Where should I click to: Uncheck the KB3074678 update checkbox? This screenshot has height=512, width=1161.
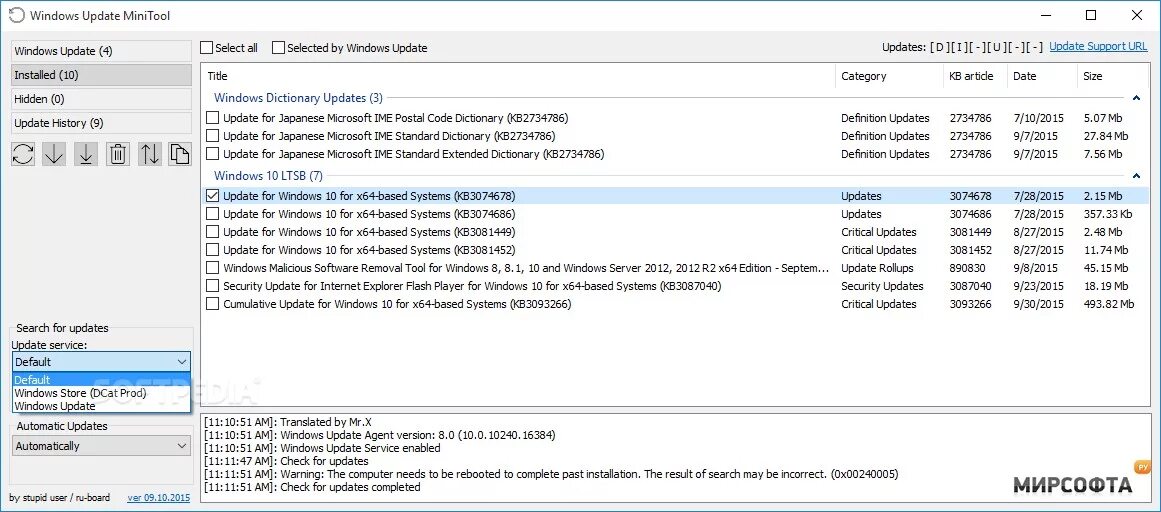point(213,196)
